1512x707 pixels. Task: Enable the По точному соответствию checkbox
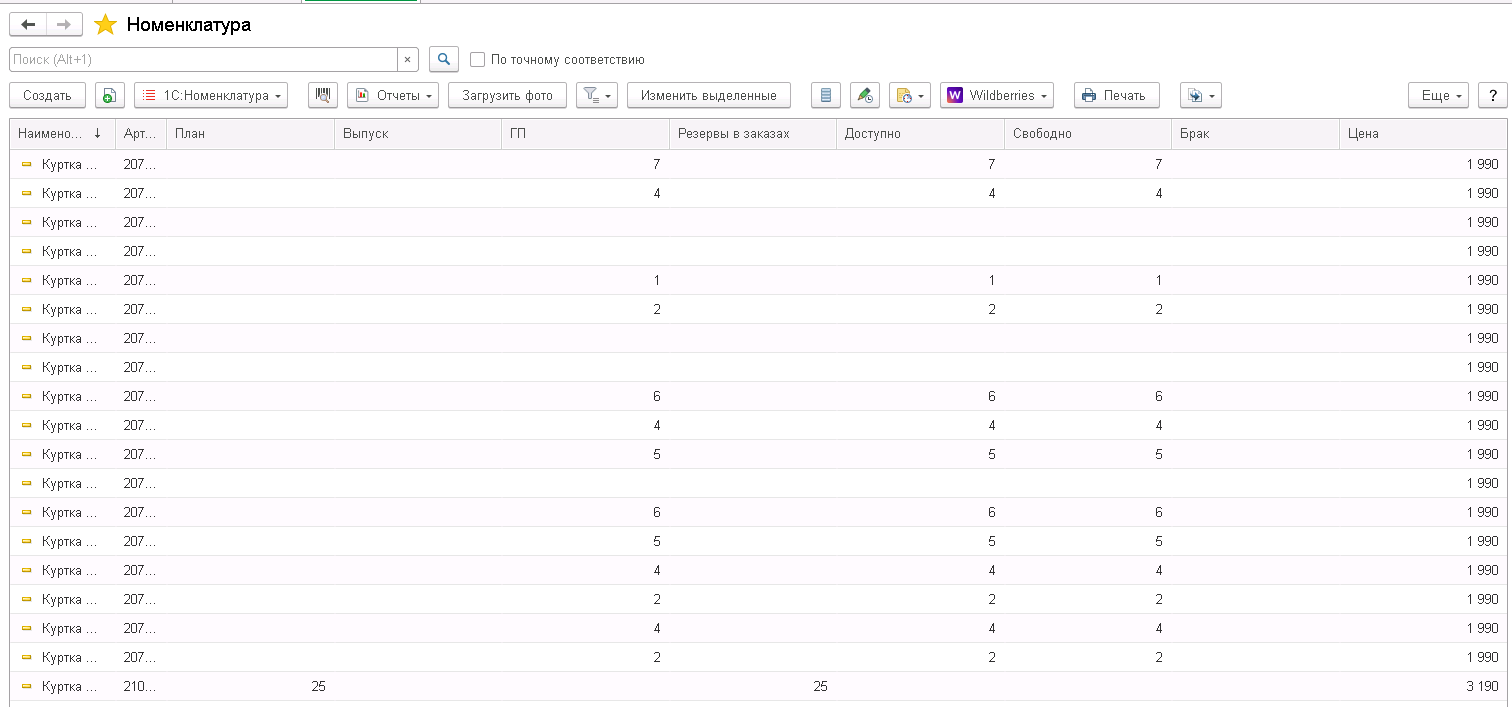tap(478, 60)
